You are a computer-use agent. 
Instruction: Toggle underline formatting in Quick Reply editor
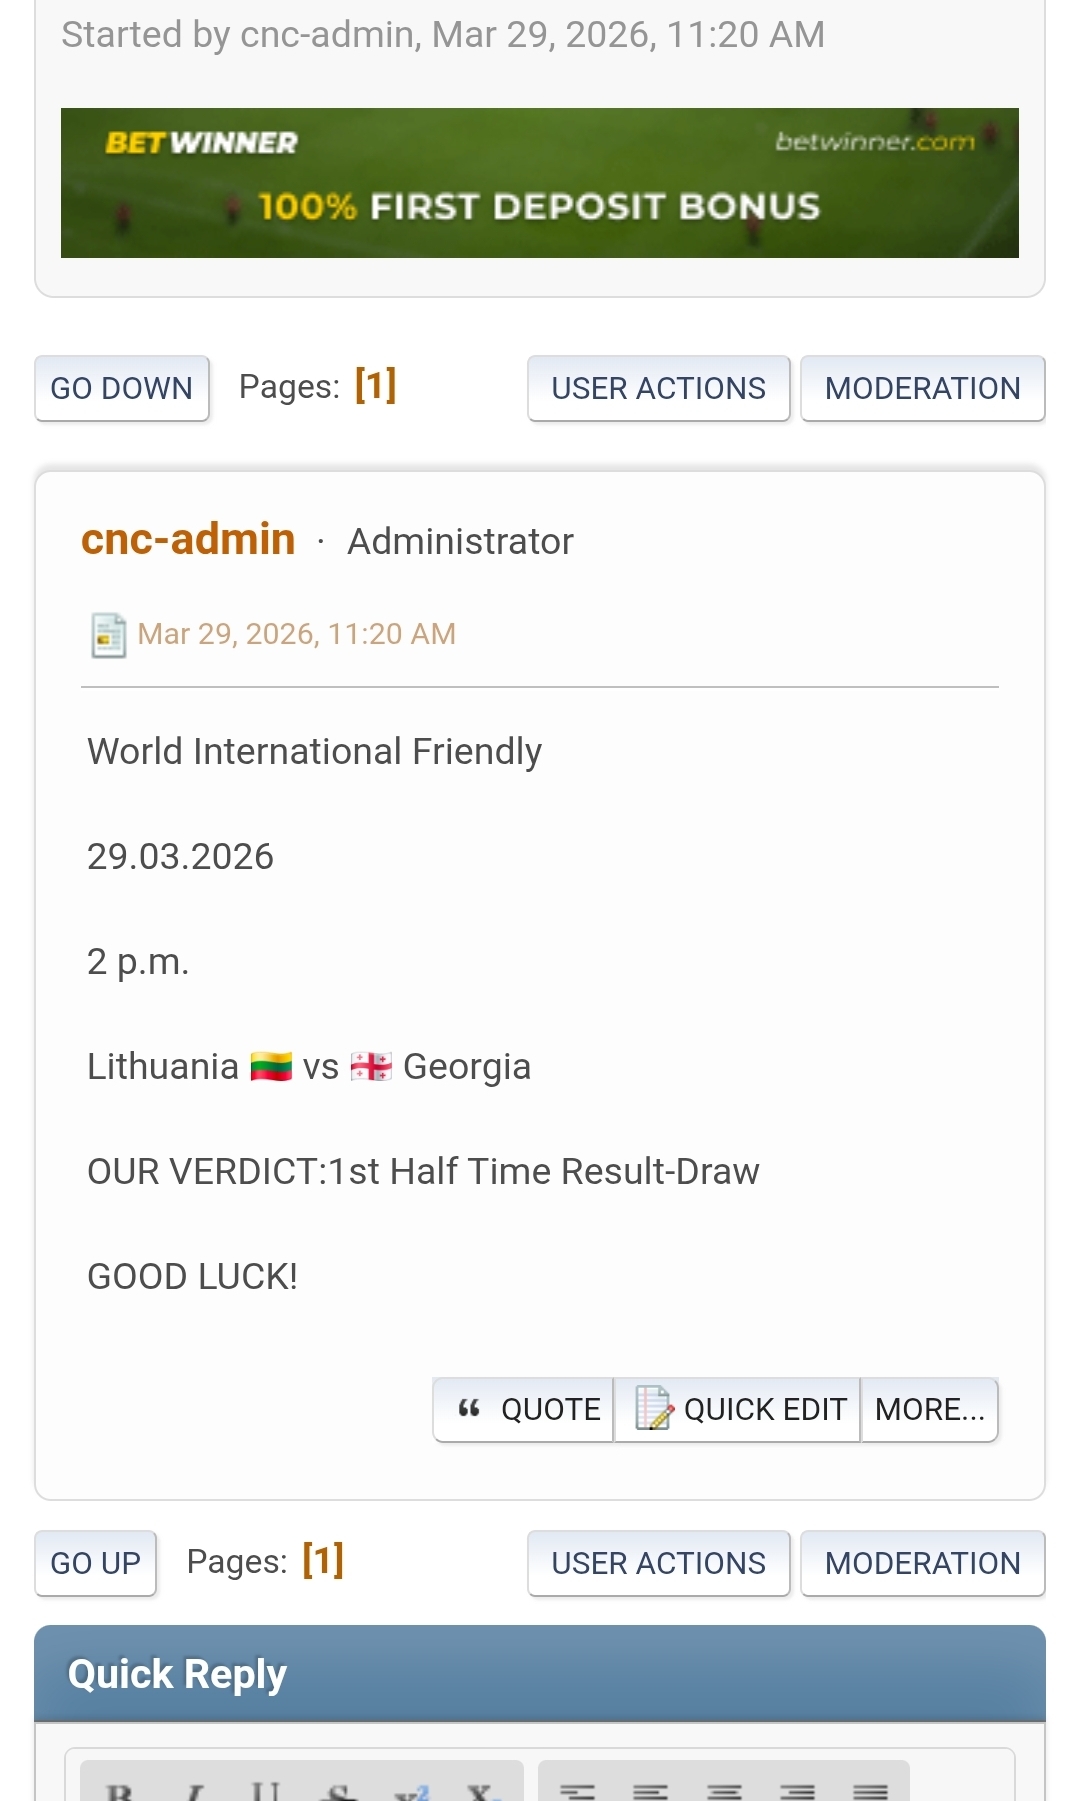(x=266, y=1790)
